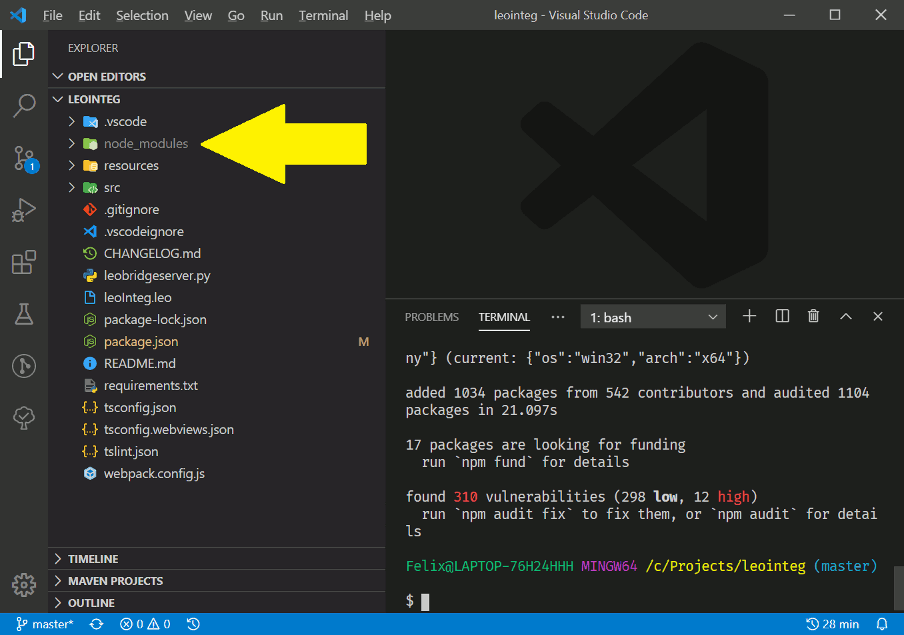This screenshot has width=904, height=635.
Task: Open the Selection menu
Action: coord(142,16)
